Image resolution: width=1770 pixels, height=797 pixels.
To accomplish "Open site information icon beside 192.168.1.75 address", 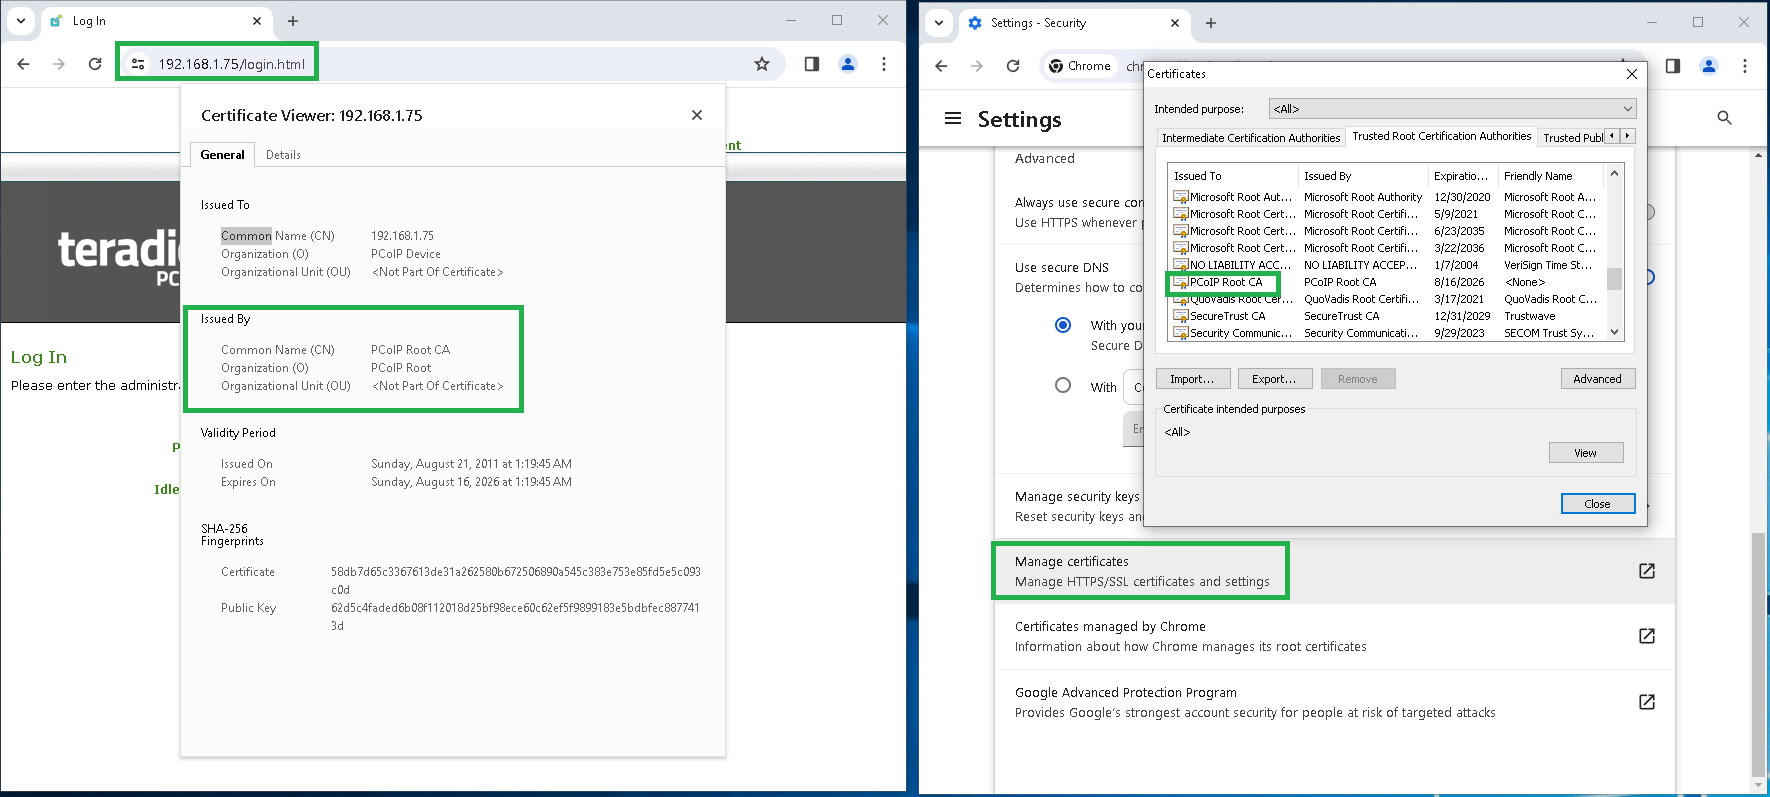I will (x=138, y=64).
